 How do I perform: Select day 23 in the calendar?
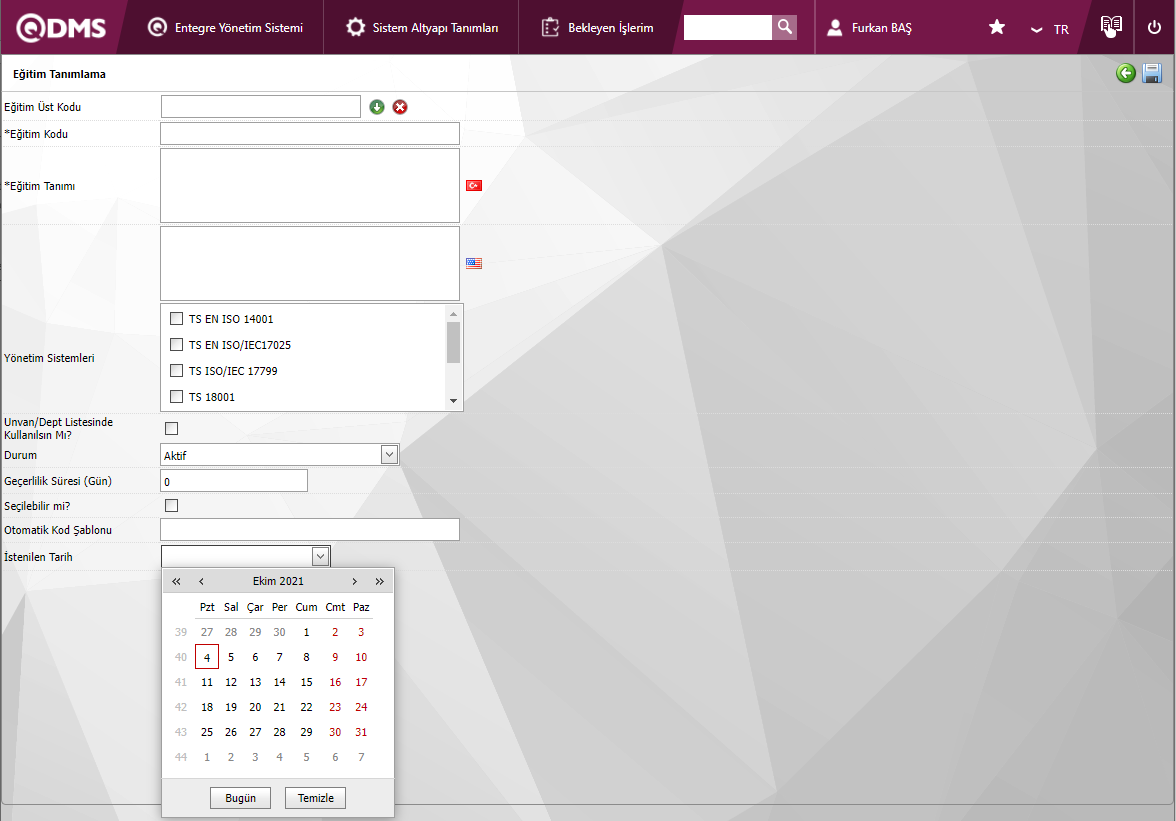335,707
